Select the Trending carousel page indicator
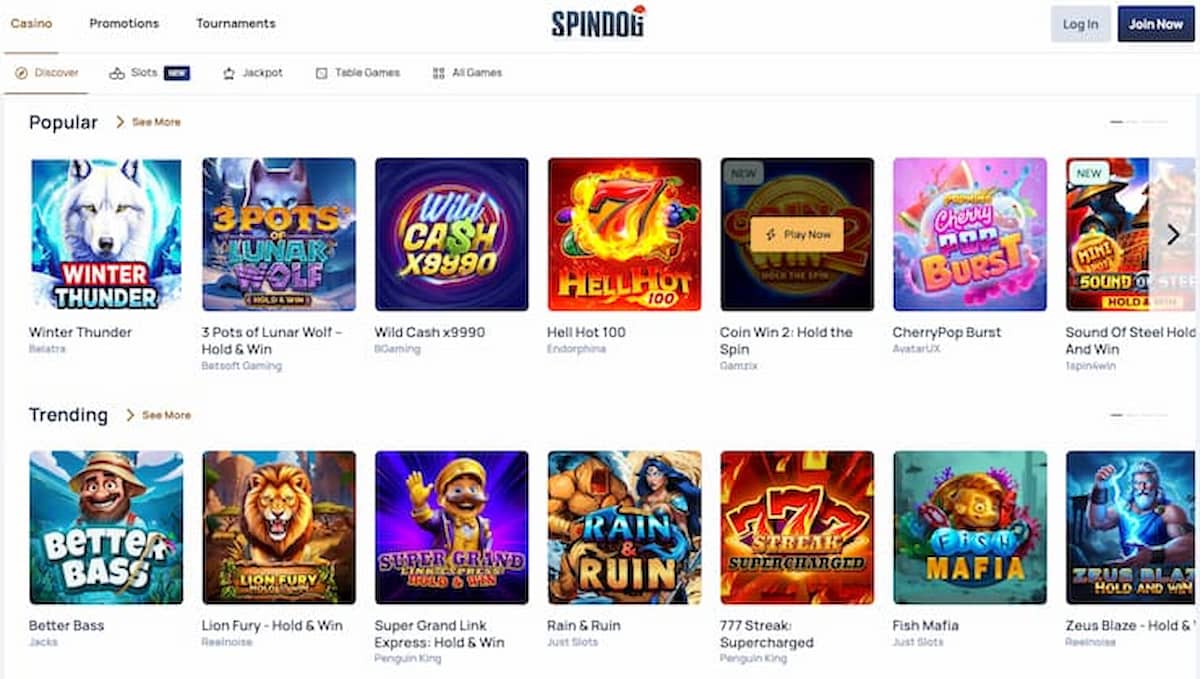The width and height of the screenshot is (1200, 679). [1139, 415]
